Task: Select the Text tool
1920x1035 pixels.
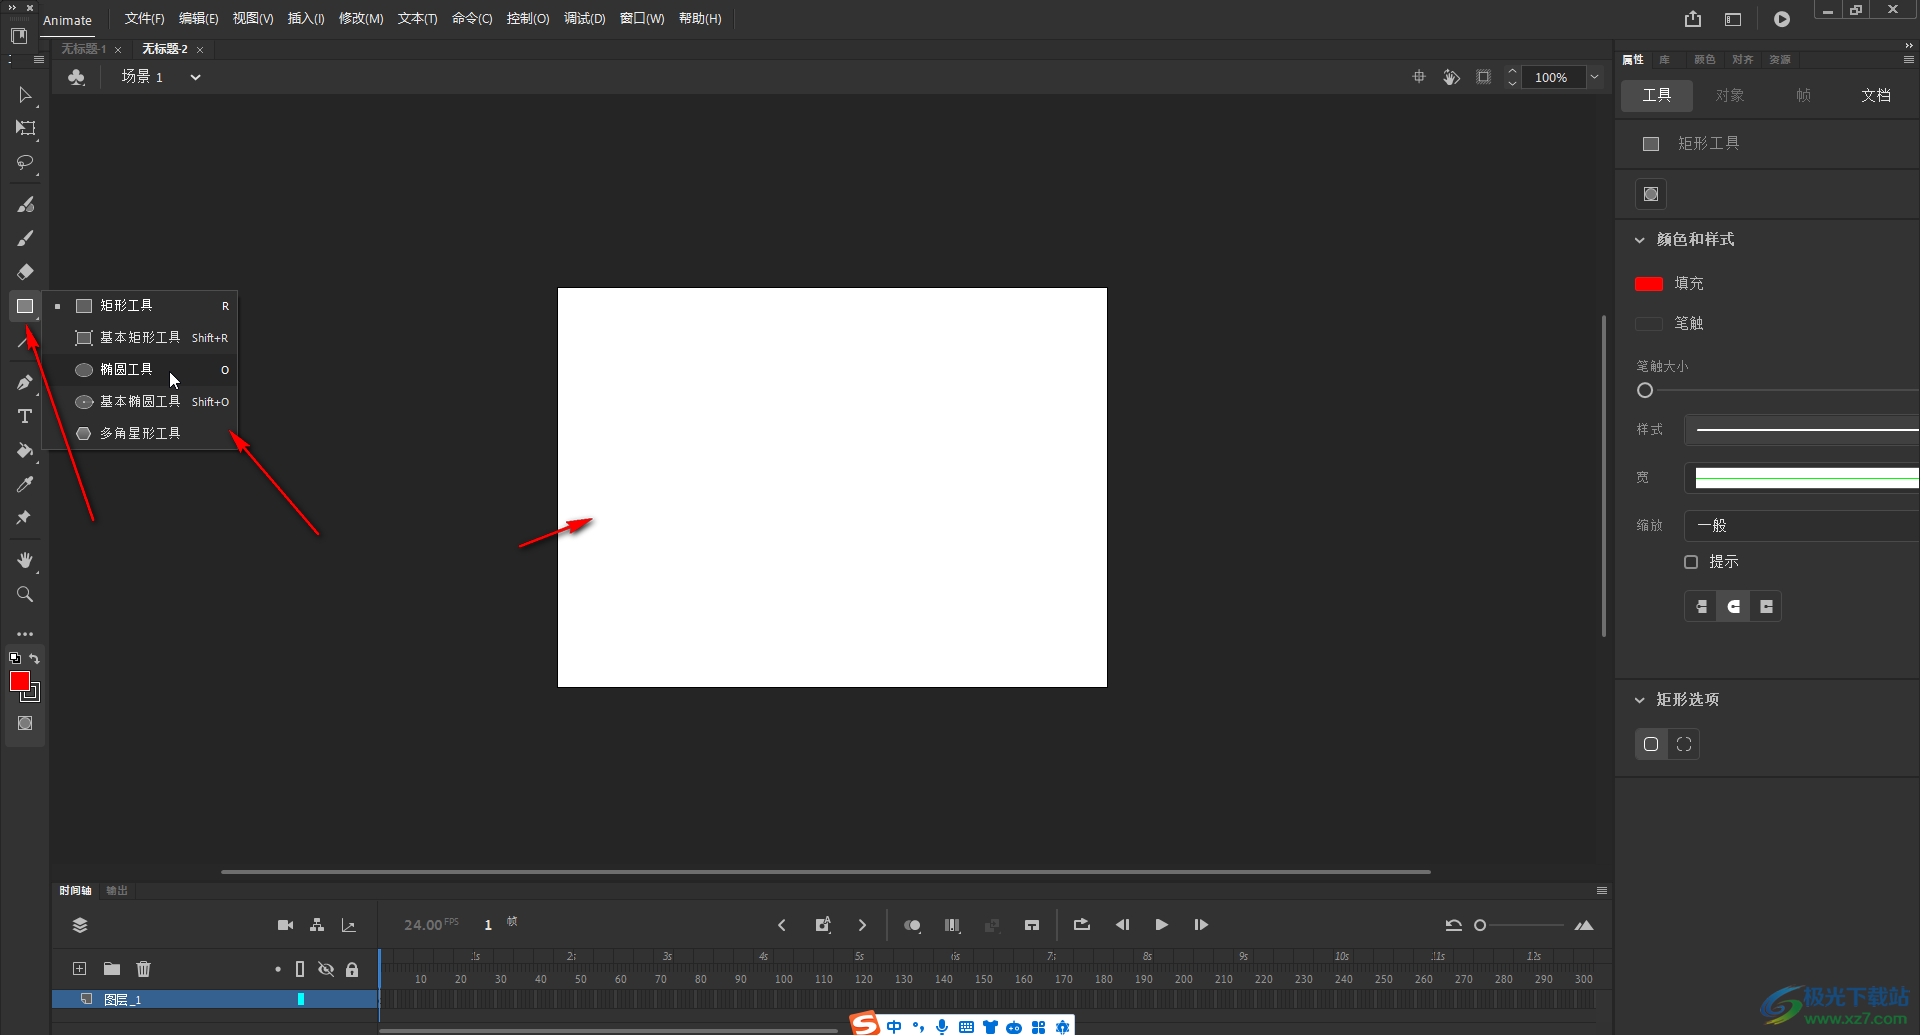Action: (25, 416)
